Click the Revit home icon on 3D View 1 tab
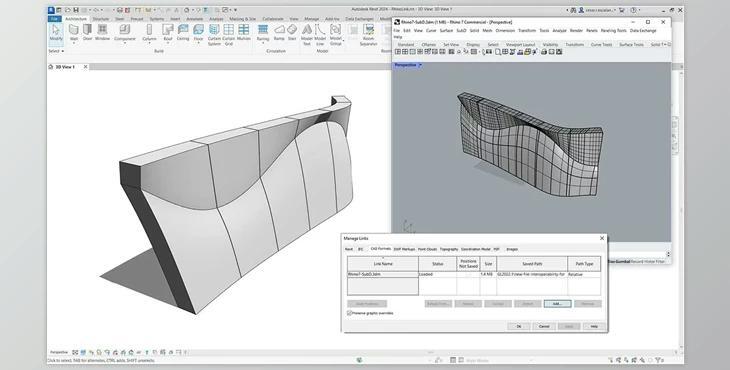The height and width of the screenshot is (370, 730). pos(51,67)
